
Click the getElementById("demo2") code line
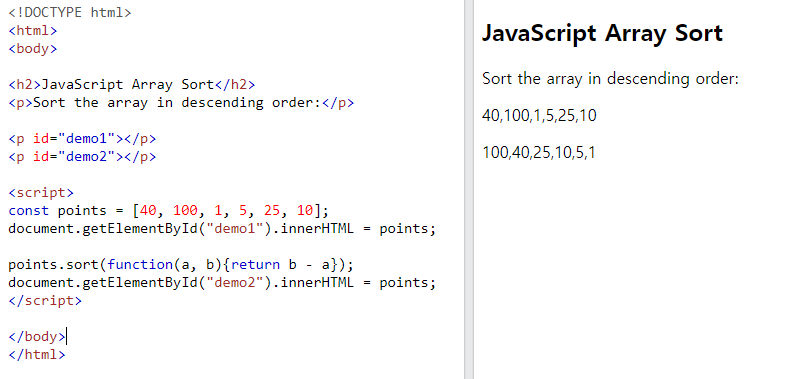pyautogui.click(x=222, y=283)
